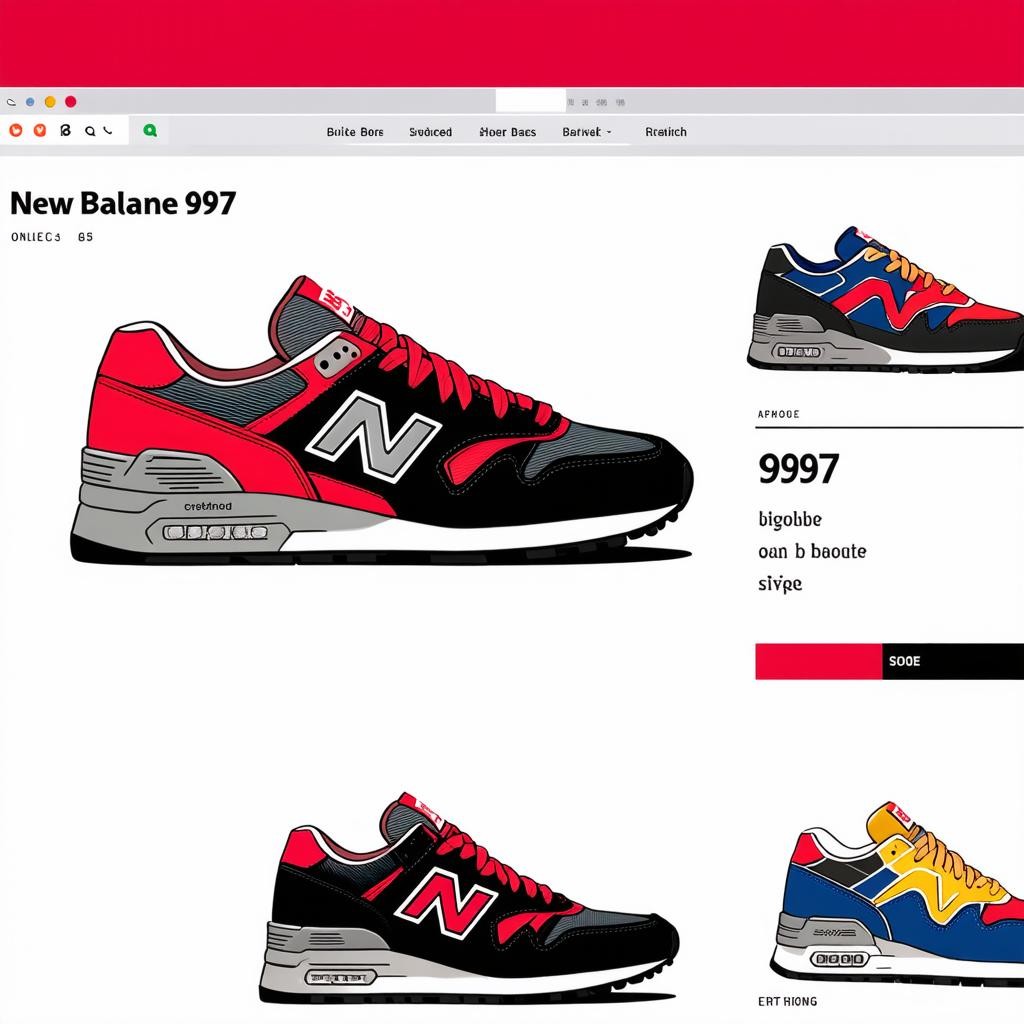Open the Buite Bors menu item
This screenshot has height=1024, width=1024.
355,132
